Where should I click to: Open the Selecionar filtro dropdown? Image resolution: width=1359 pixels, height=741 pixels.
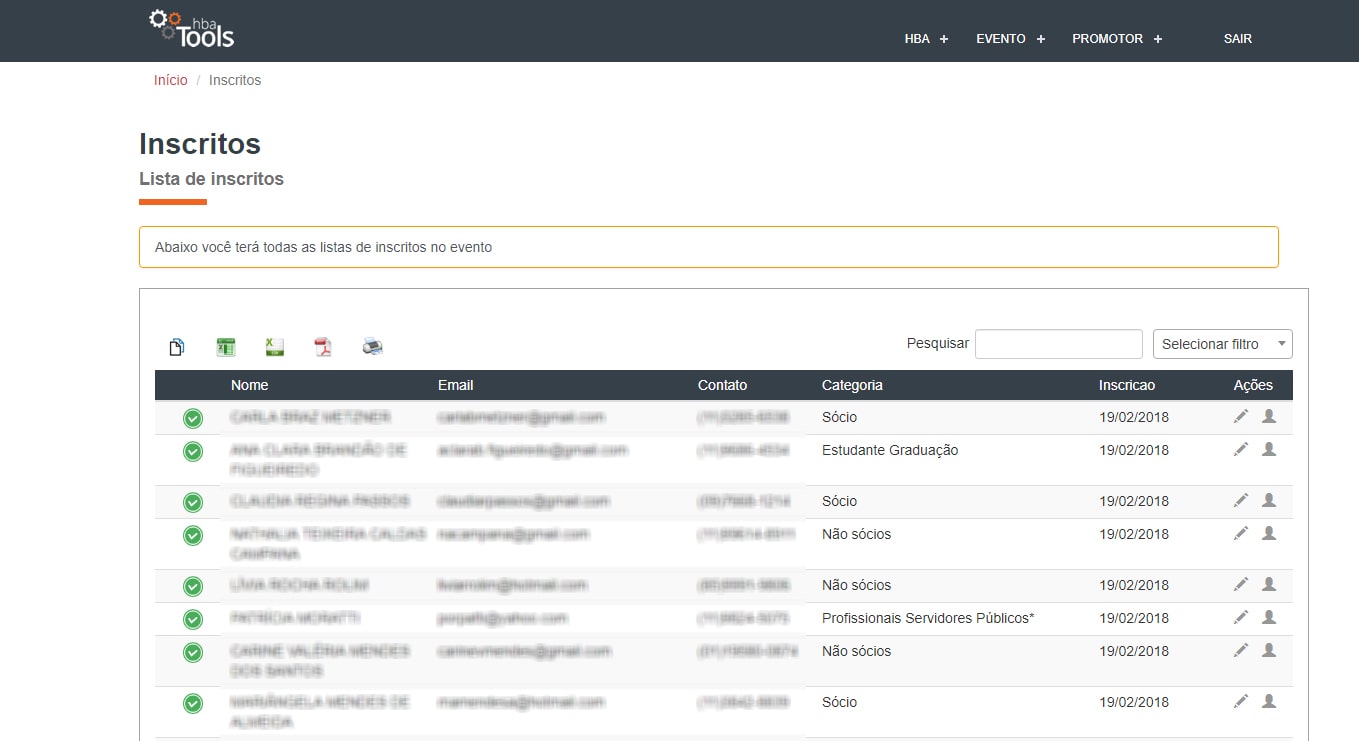[x=1223, y=344]
